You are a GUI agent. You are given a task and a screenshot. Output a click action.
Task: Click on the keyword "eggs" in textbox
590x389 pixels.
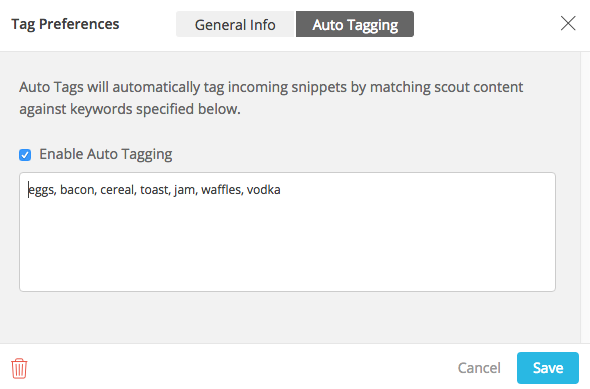pos(41,190)
